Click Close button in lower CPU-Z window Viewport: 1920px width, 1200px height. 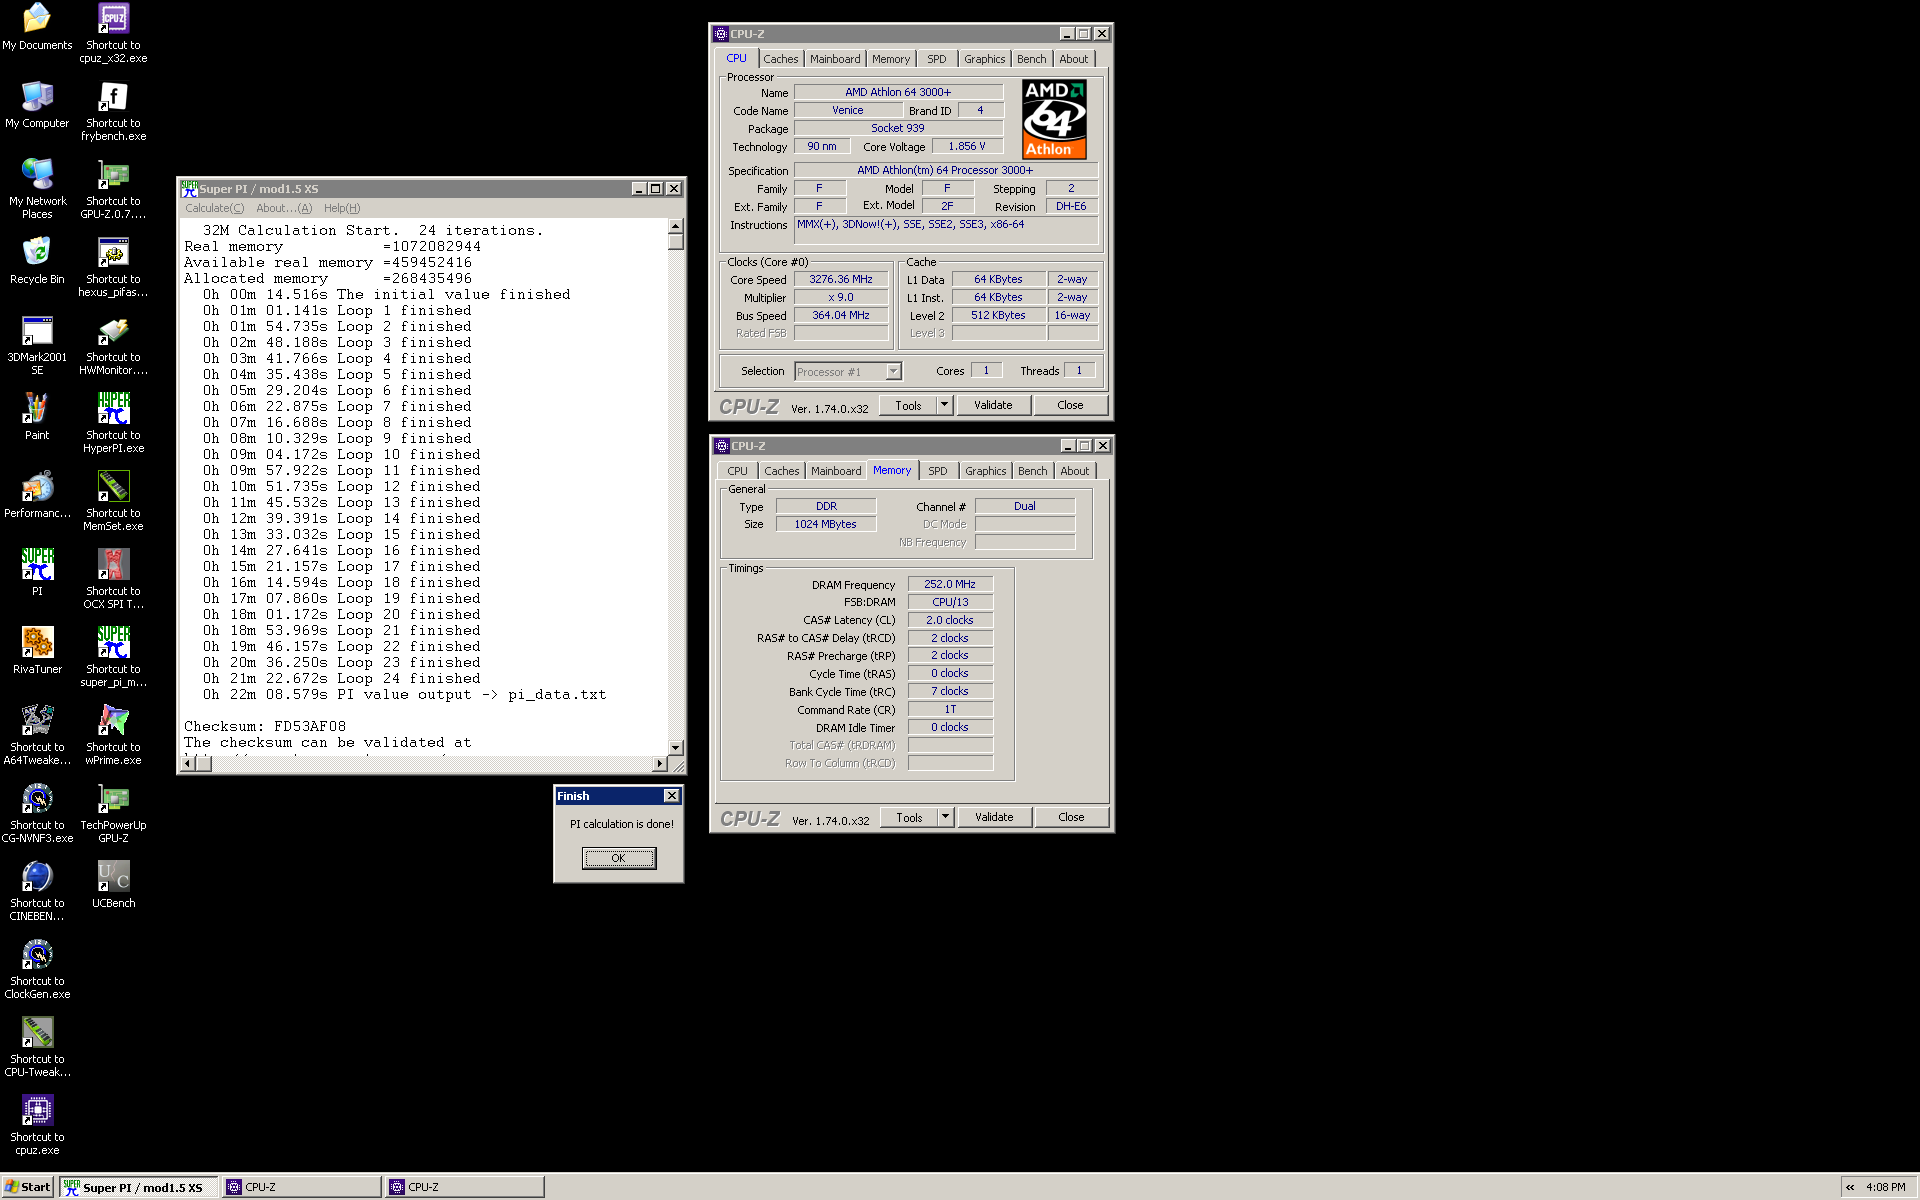pyautogui.click(x=1071, y=817)
